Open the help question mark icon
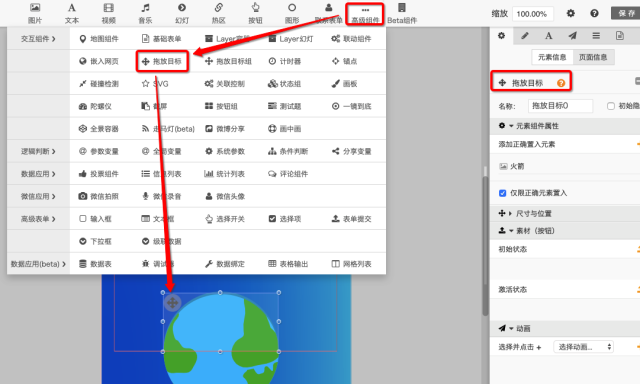The height and width of the screenshot is (384, 640). pyautogui.click(x=594, y=13)
